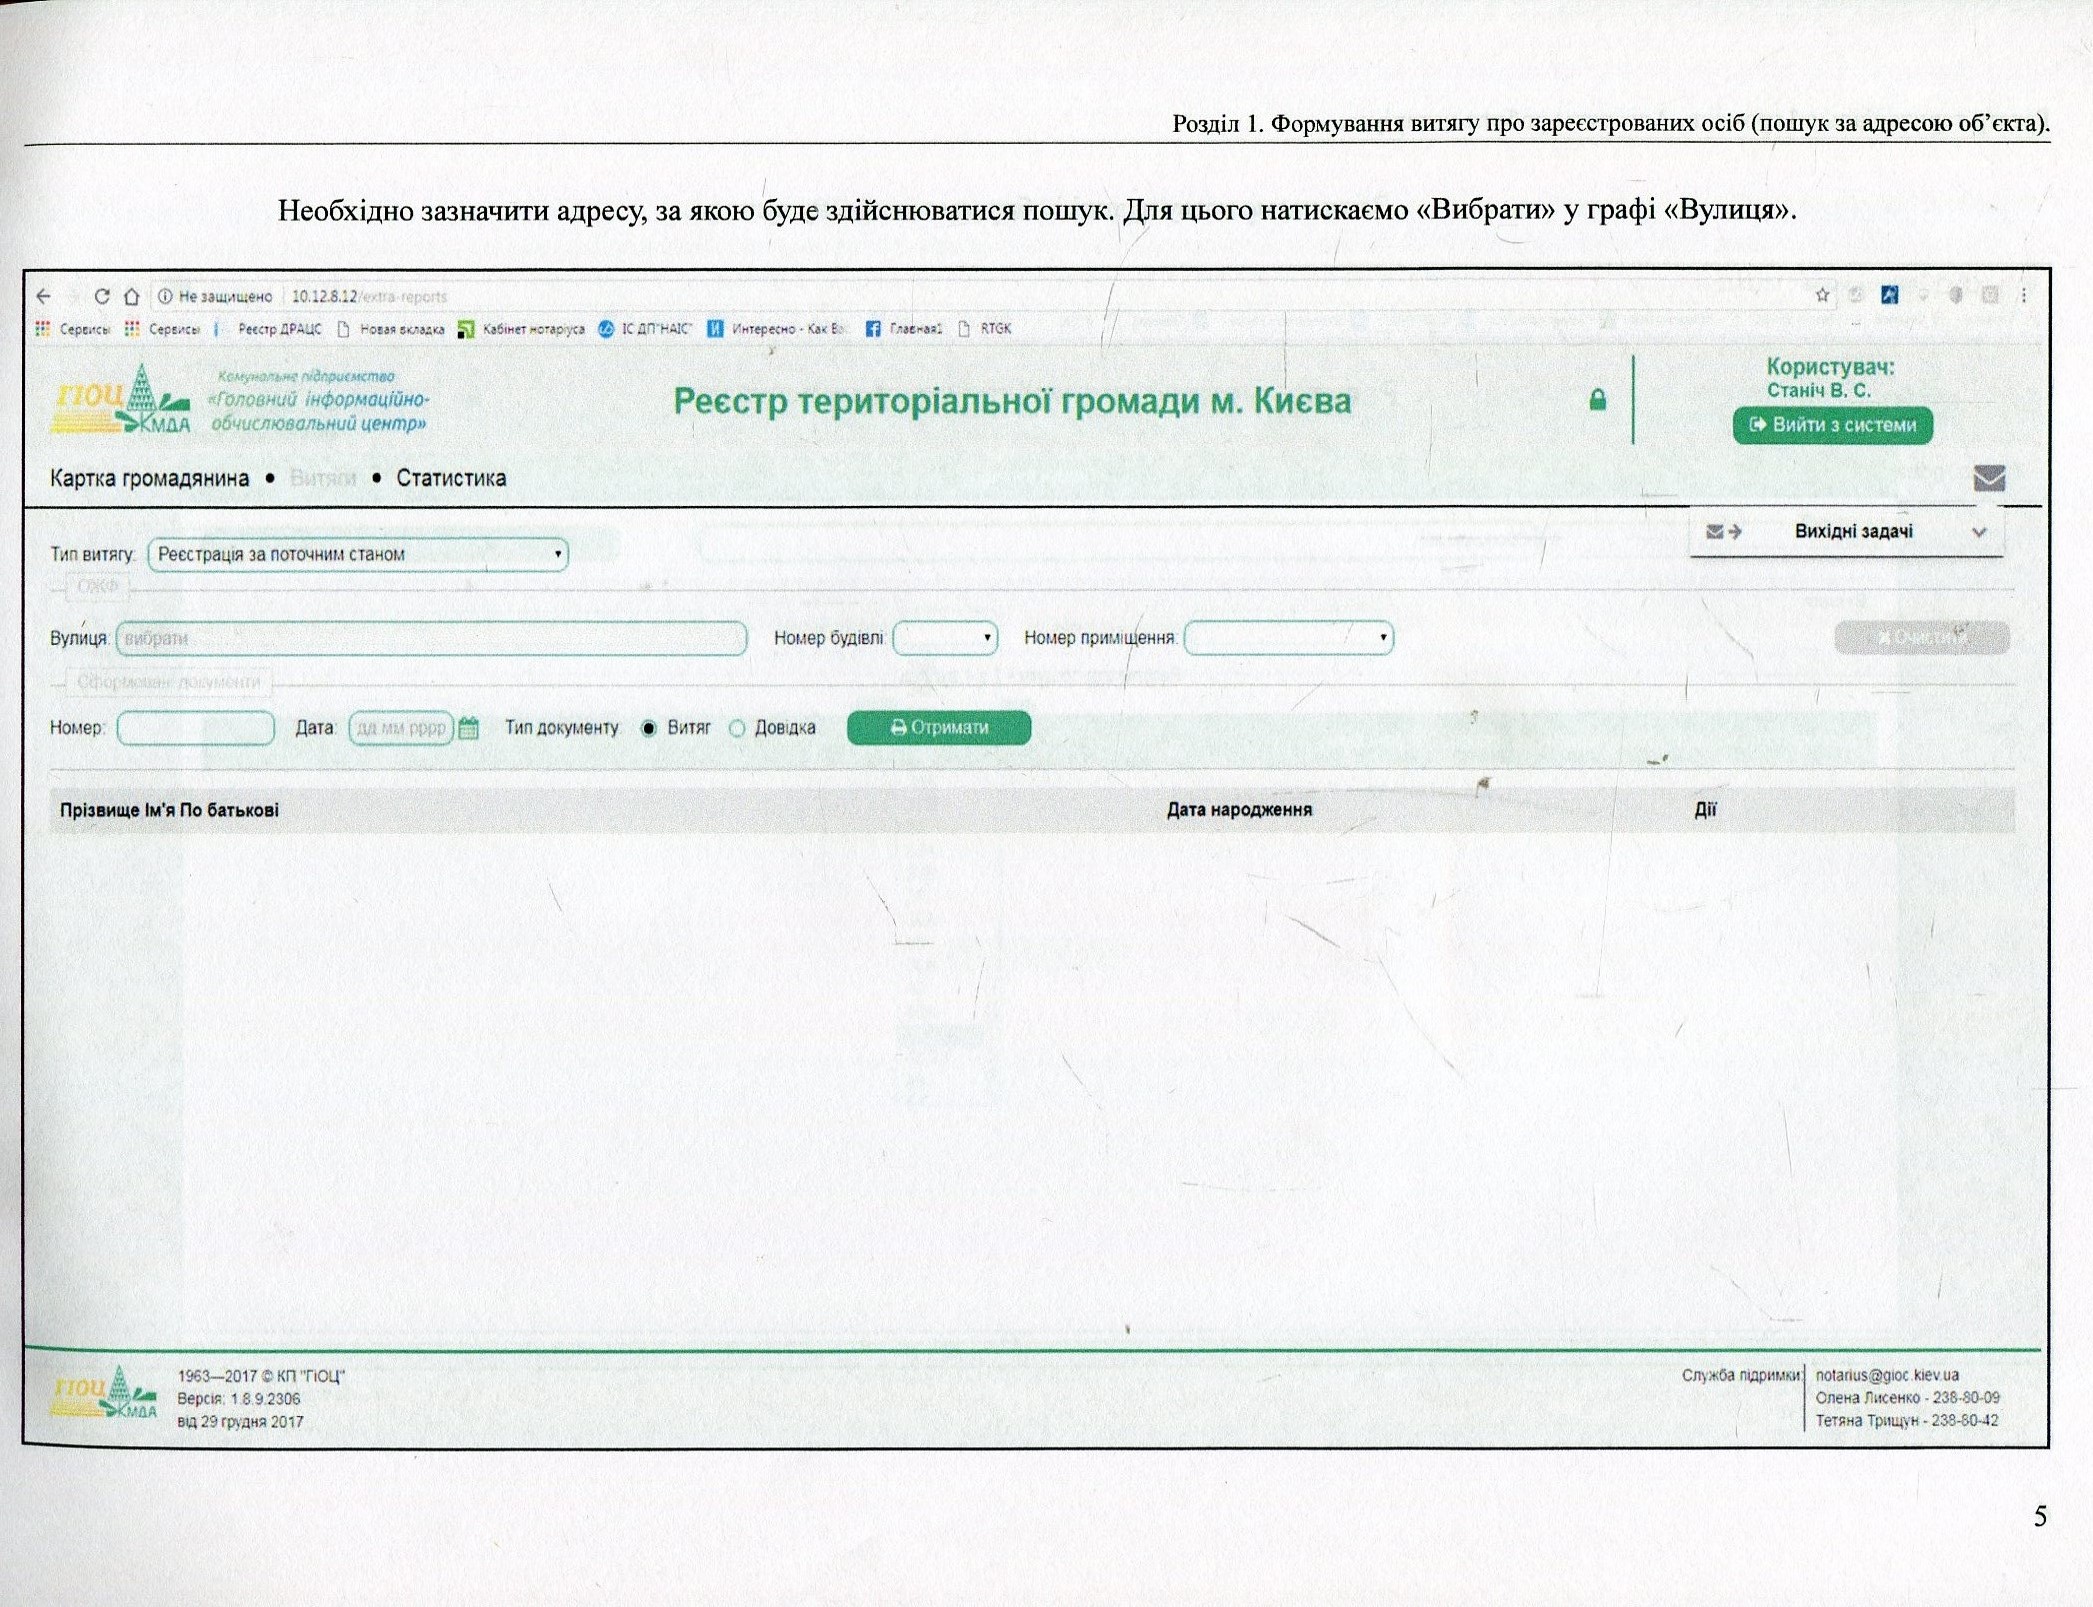The image size is (2093, 1607).
Task: Click the notarius@gioc.kiev.ua support email
Action: [x=1887, y=1375]
